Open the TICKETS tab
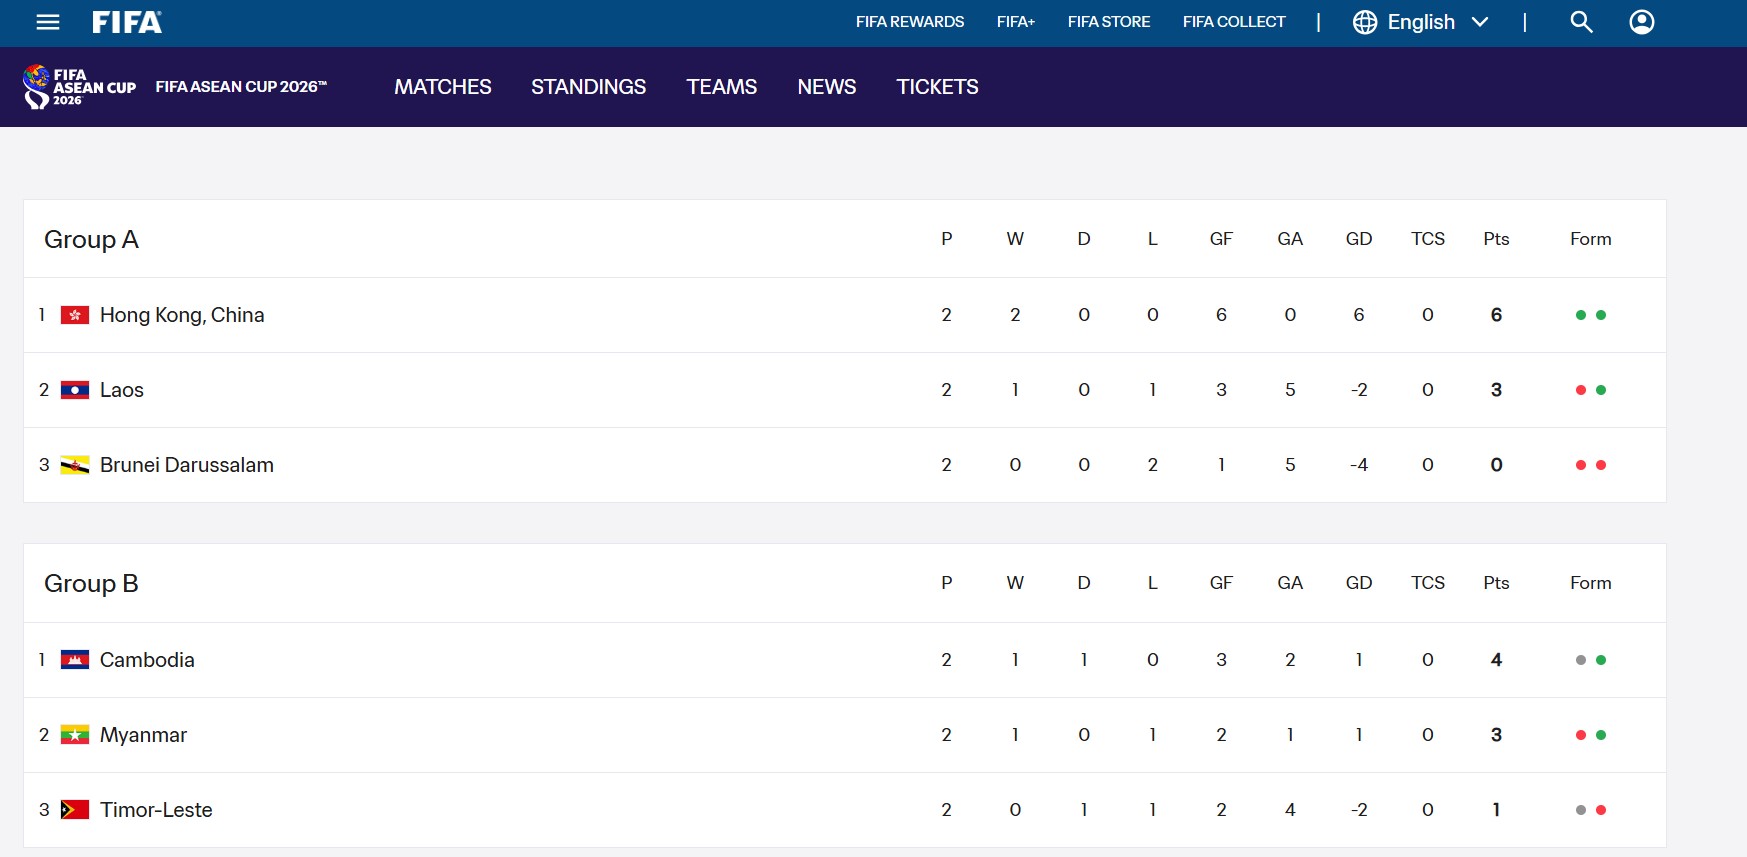 click(938, 87)
